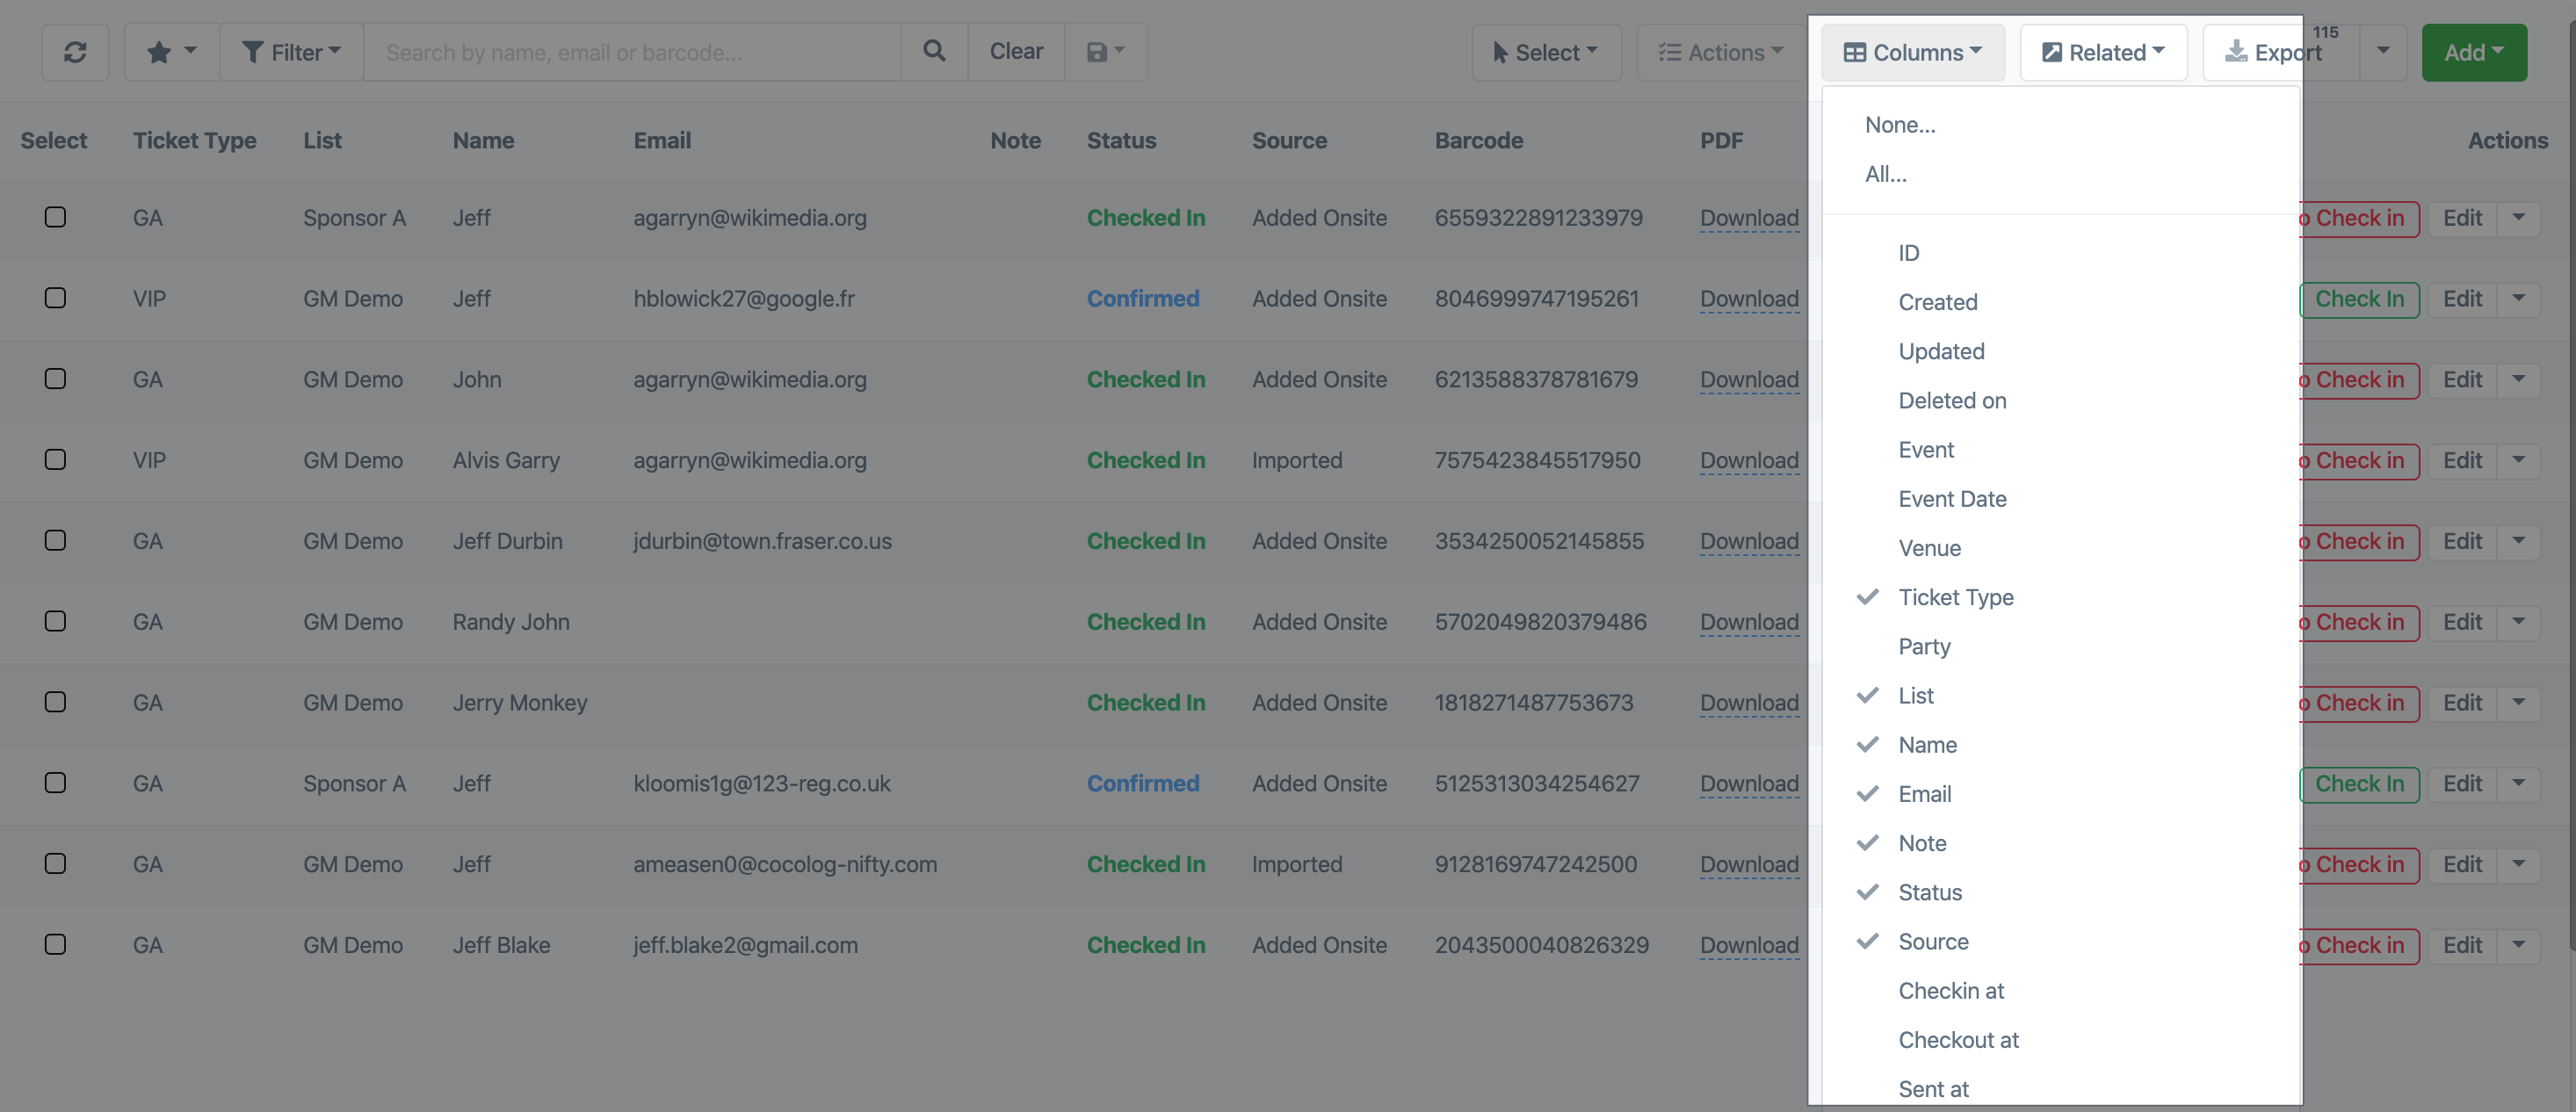Select checkbox for Jerry Monkey row
The width and height of the screenshot is (2576, 1112).
click(55, 702)
